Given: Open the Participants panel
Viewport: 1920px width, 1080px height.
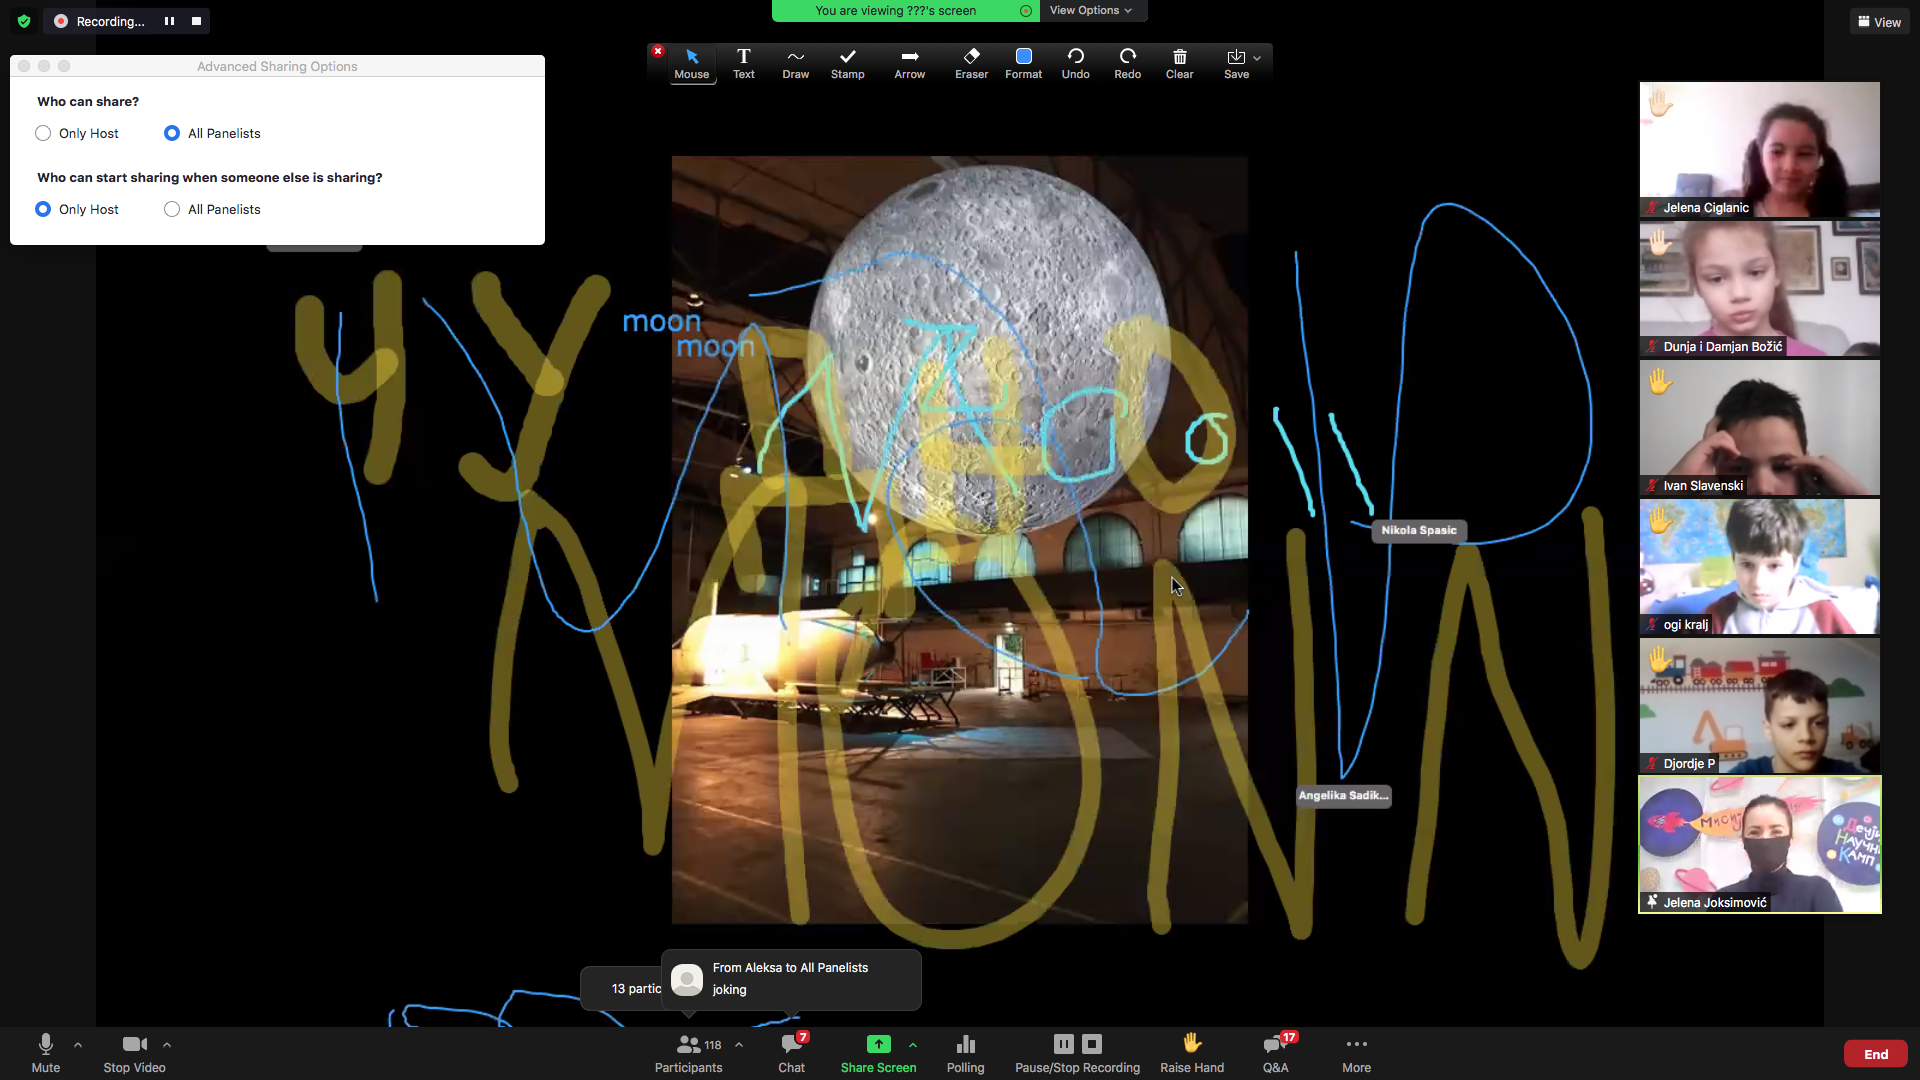Looking at the screenshot, I should pyautogui.click(x=688, y=1054).
